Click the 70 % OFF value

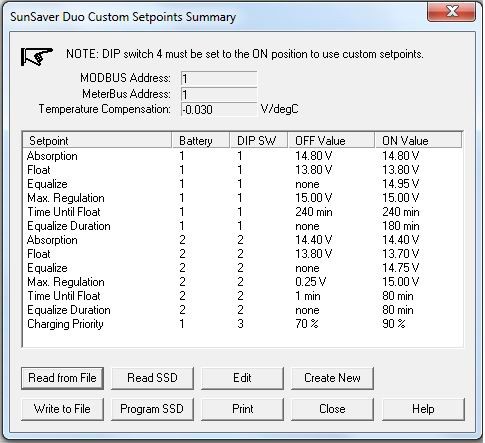tap(307, 324)
